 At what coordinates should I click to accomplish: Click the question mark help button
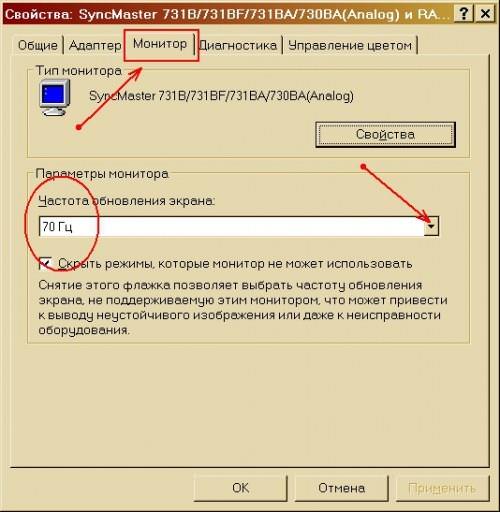coord(464,14)
